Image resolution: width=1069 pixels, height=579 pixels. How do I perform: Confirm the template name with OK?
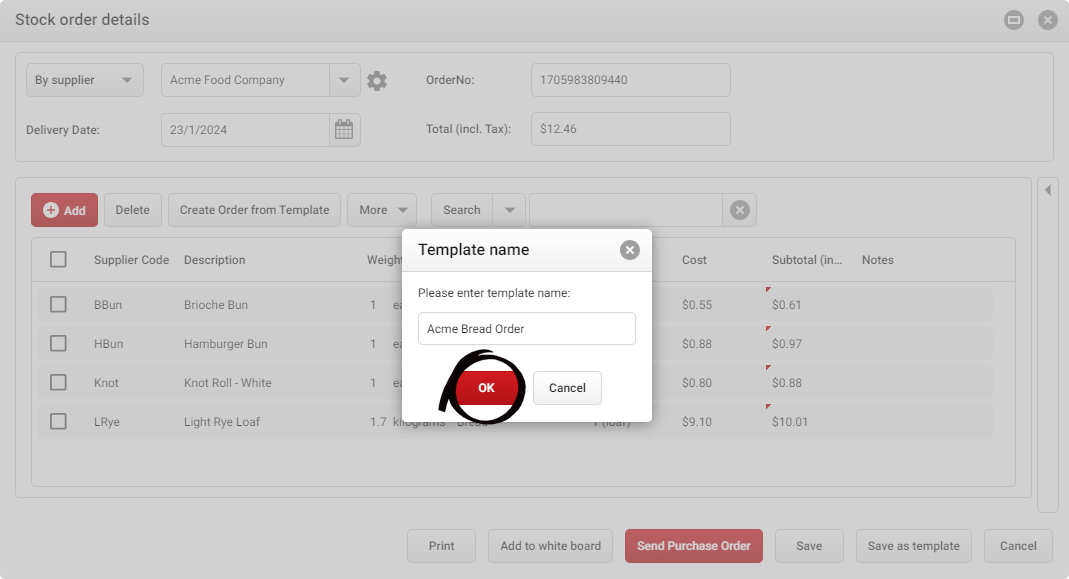486,388
